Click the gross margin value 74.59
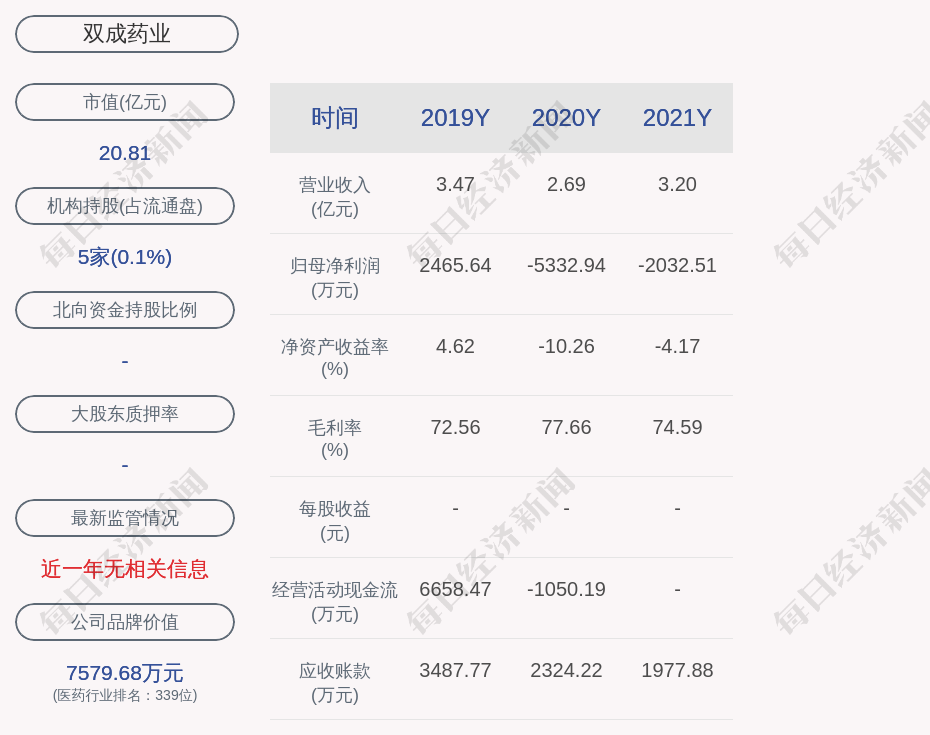The height and width of the screenshot is (735, 930). (x=677, y=427)
